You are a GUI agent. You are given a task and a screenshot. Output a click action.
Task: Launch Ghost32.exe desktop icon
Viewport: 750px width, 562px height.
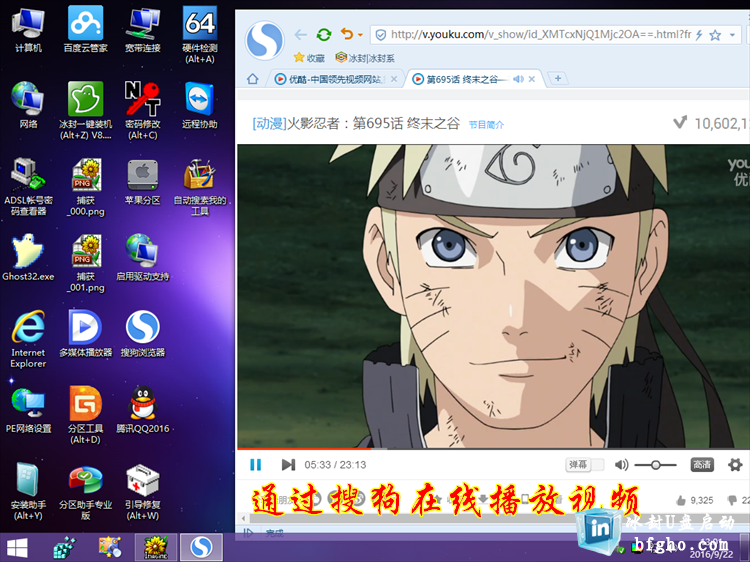pos(28,257)
